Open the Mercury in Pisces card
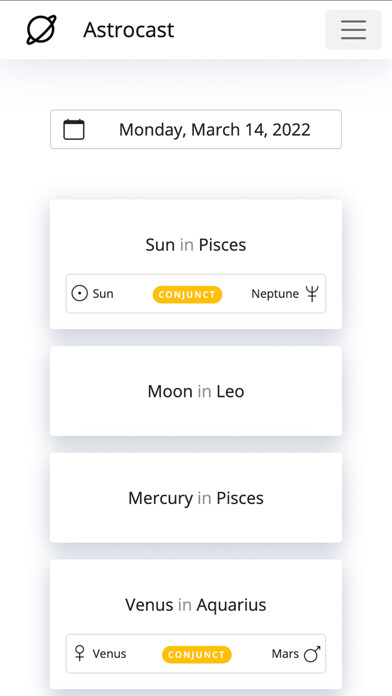The height and width of the screenshot is (696, 392). click(x=196, y=498)
